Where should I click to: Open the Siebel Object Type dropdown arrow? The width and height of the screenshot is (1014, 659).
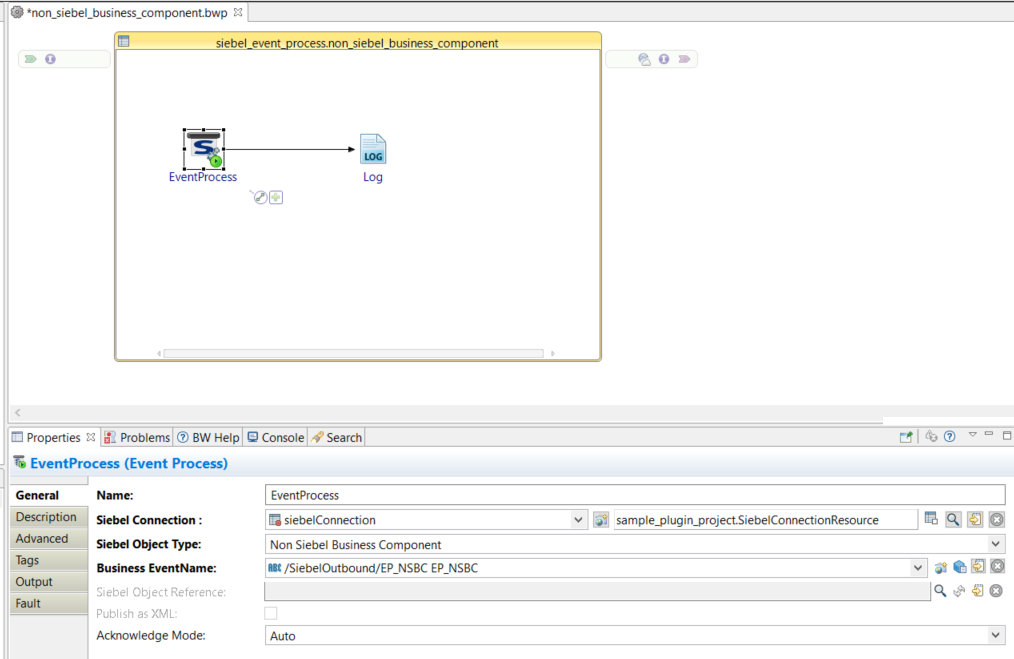coord(995,544)
